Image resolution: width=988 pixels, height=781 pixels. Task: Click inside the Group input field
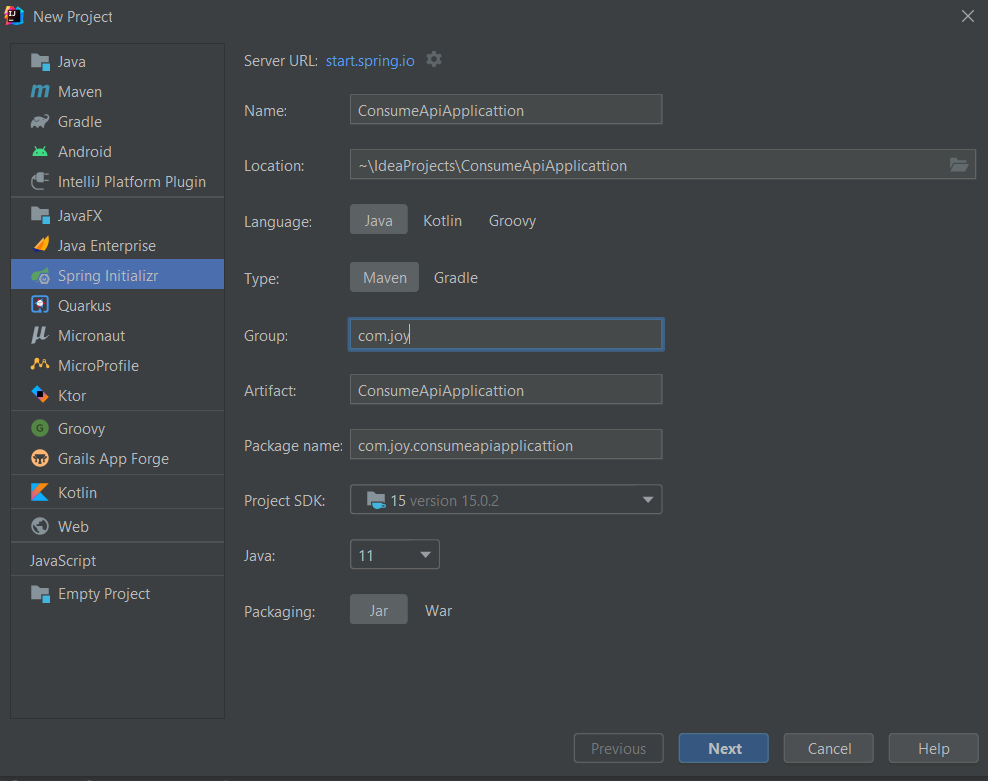(x=505, y=334)
